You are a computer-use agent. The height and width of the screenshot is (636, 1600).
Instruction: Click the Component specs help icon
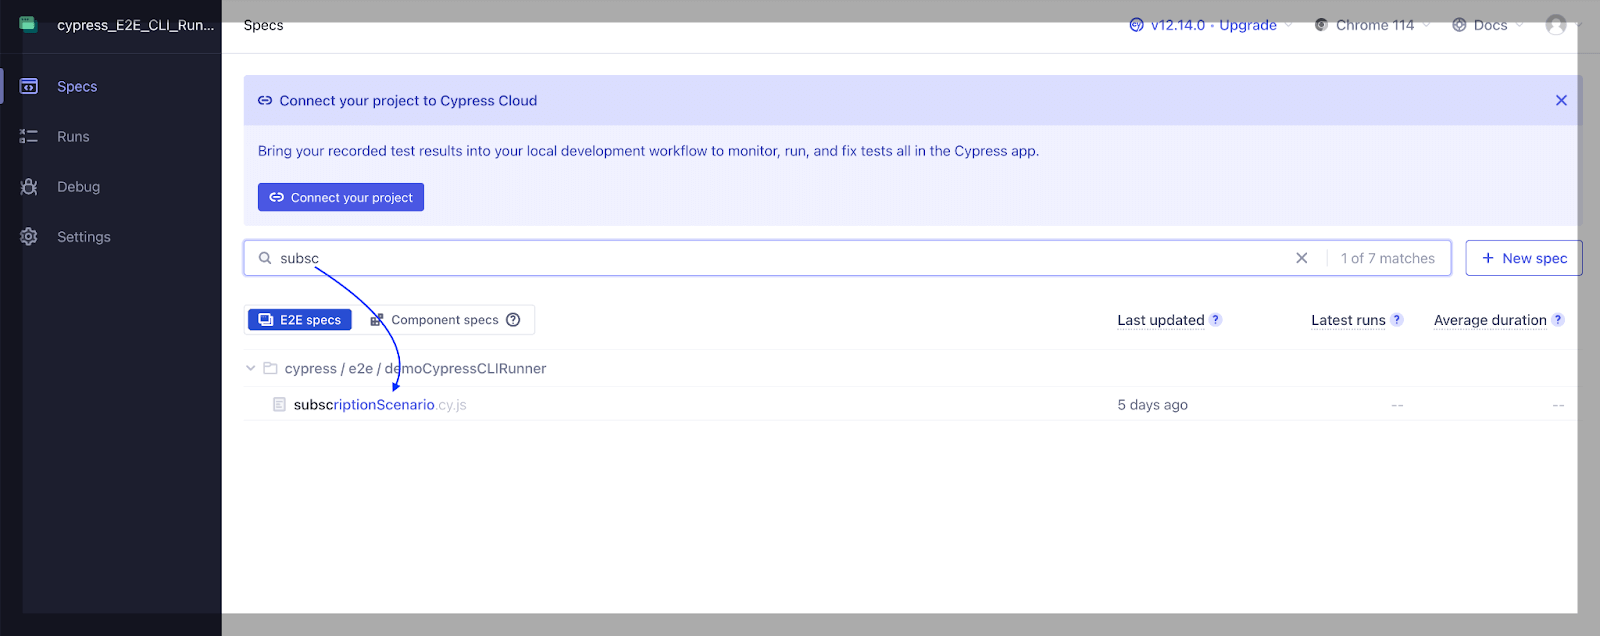pyautogui.click(x=513, y=320)
